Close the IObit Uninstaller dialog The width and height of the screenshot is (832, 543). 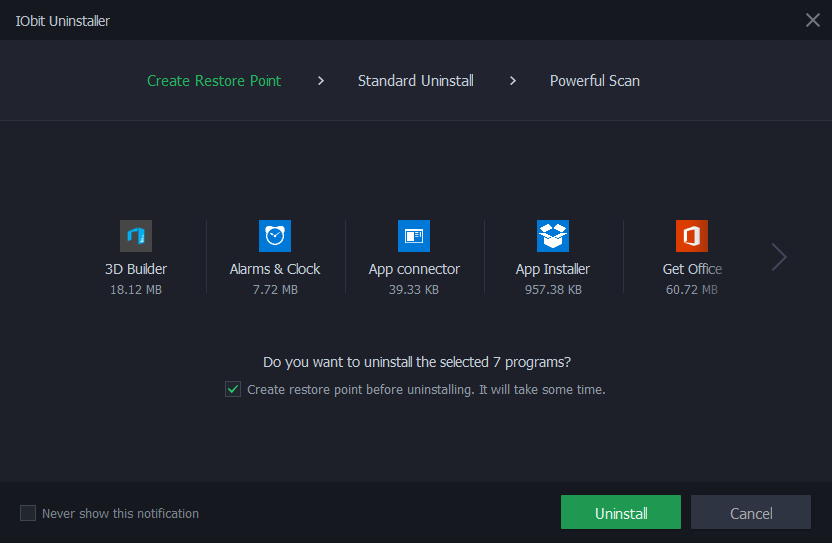tap(812, 20)
